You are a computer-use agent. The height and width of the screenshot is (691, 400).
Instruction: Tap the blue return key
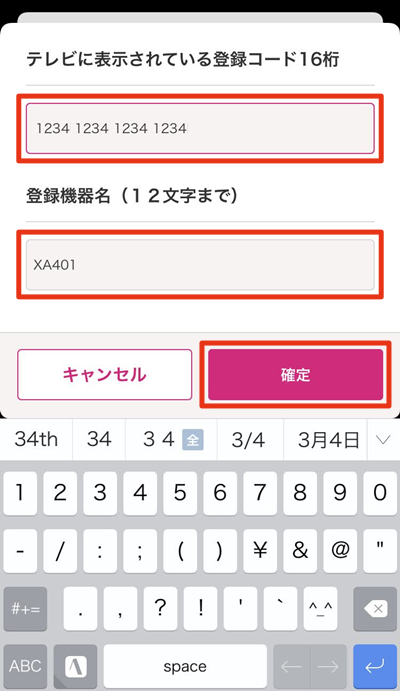coord(376,666)
